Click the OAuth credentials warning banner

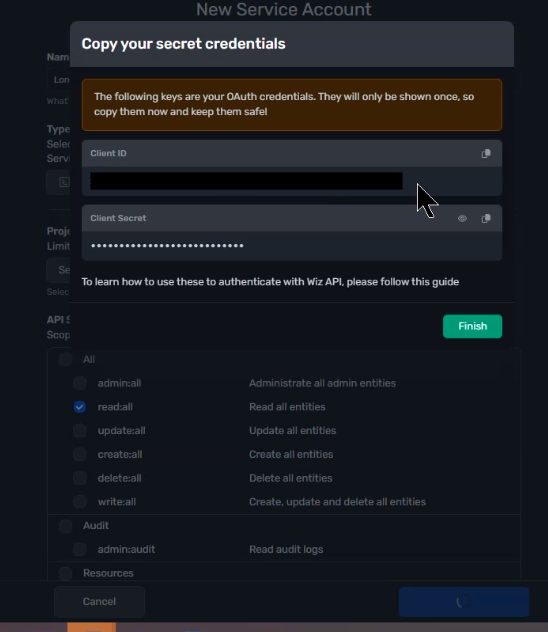[292, 104]
